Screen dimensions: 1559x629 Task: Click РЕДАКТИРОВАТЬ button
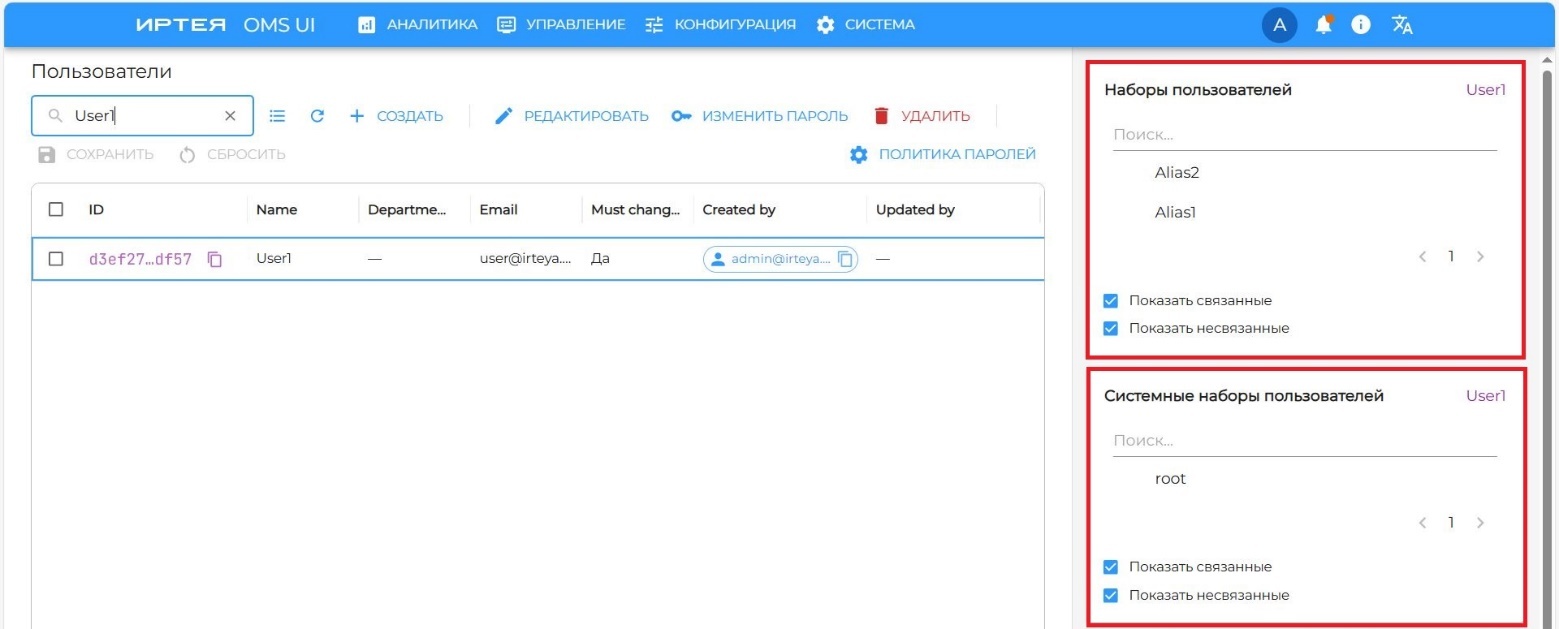coord(572,116)
